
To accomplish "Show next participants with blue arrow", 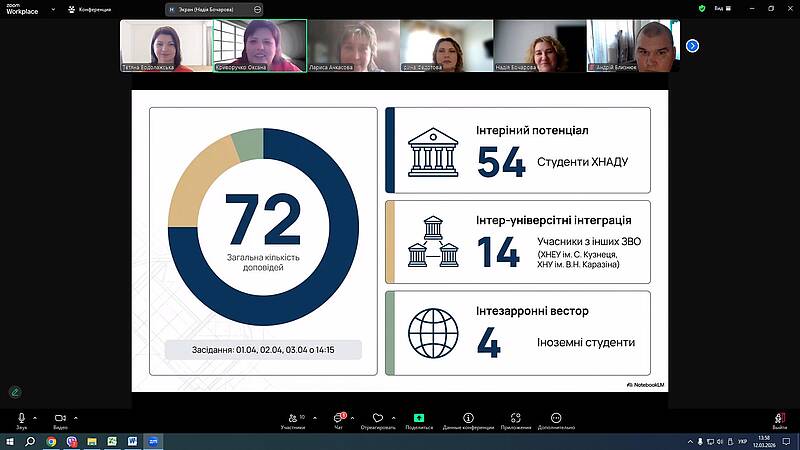I will [x=691, y=46].
